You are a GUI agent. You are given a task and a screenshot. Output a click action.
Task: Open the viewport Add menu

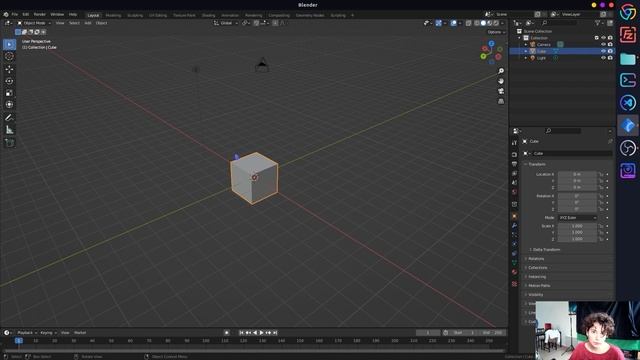tap(88, 23)
